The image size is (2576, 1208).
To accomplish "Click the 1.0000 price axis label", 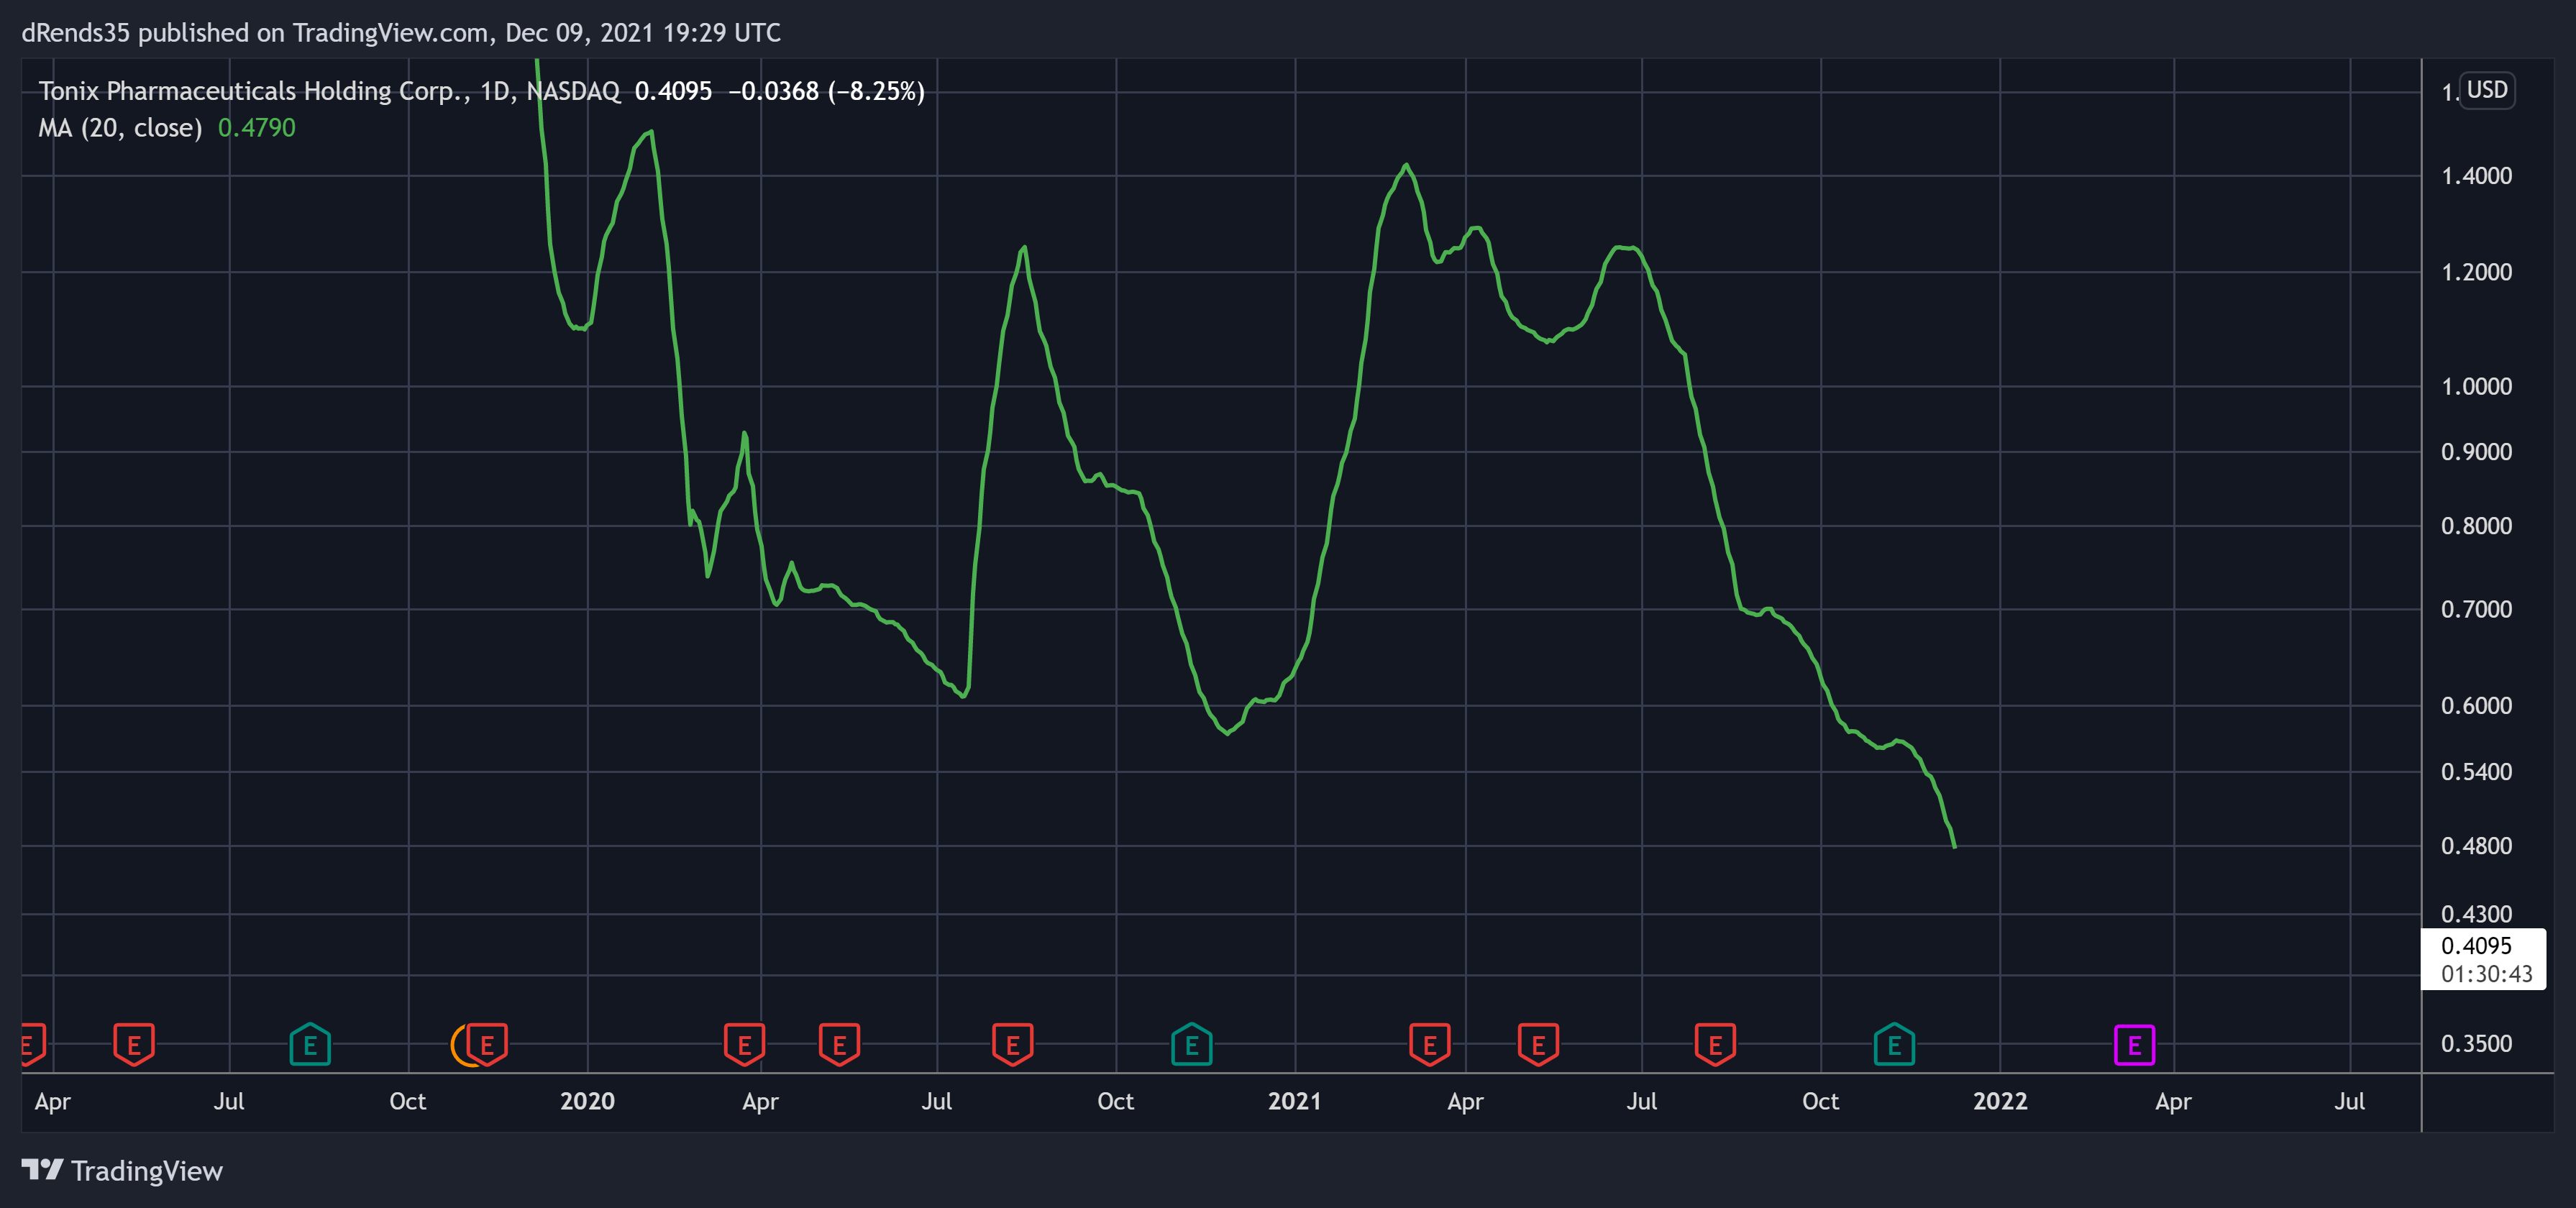I will tap(2476, 386).
